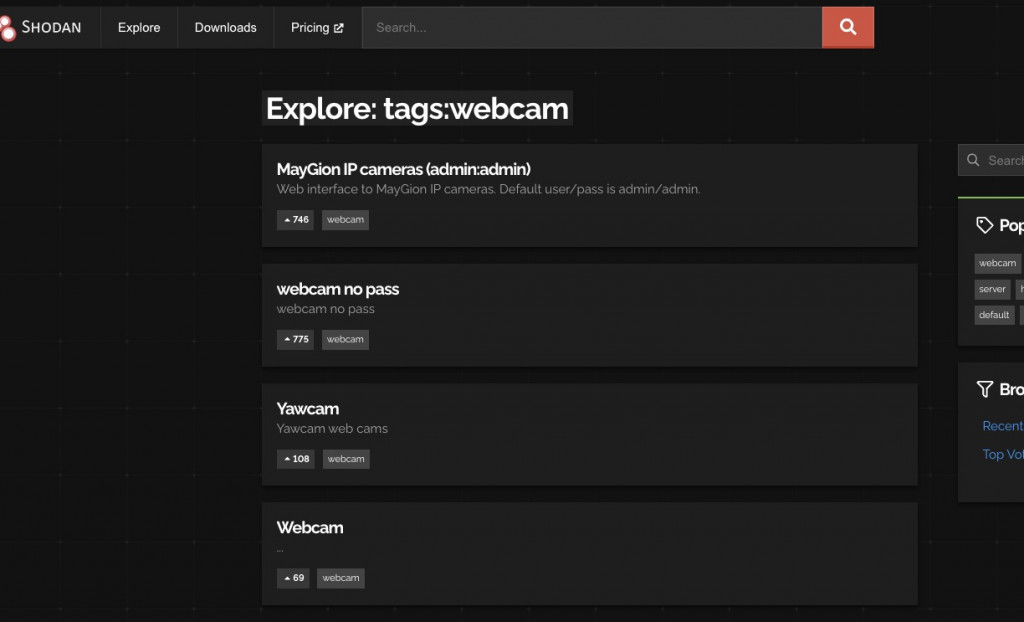Click 'Yawcam web cams' description text
Image resolution: width=1024 pixels, height=622 pixels.
coord(332,429)
